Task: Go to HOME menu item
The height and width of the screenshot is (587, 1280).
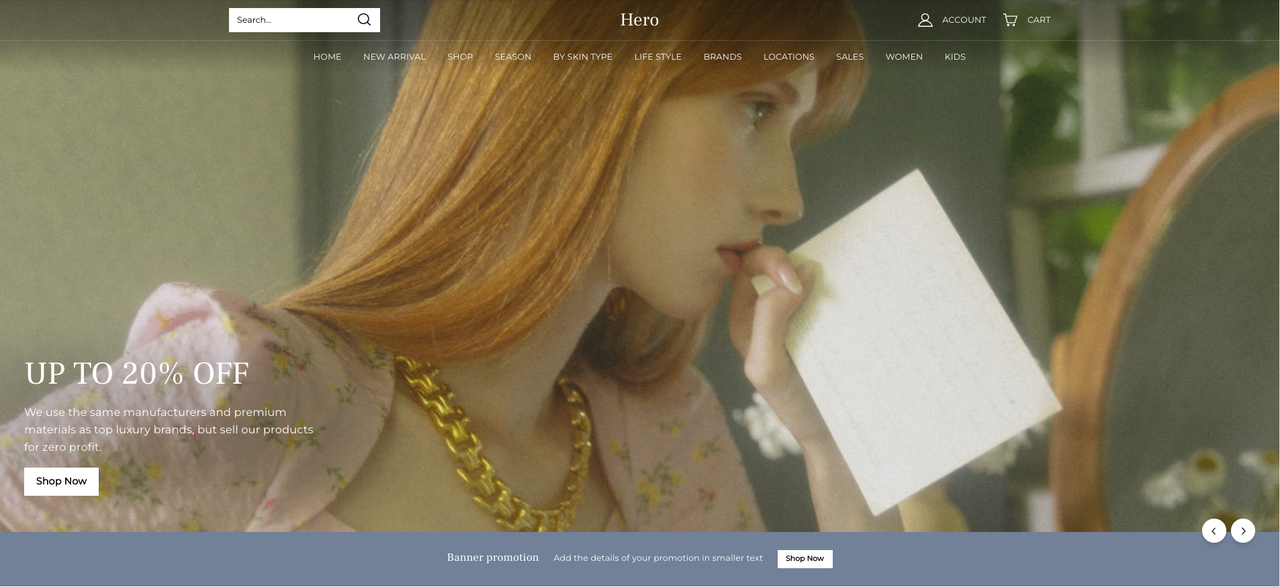Action: [327, 57]
